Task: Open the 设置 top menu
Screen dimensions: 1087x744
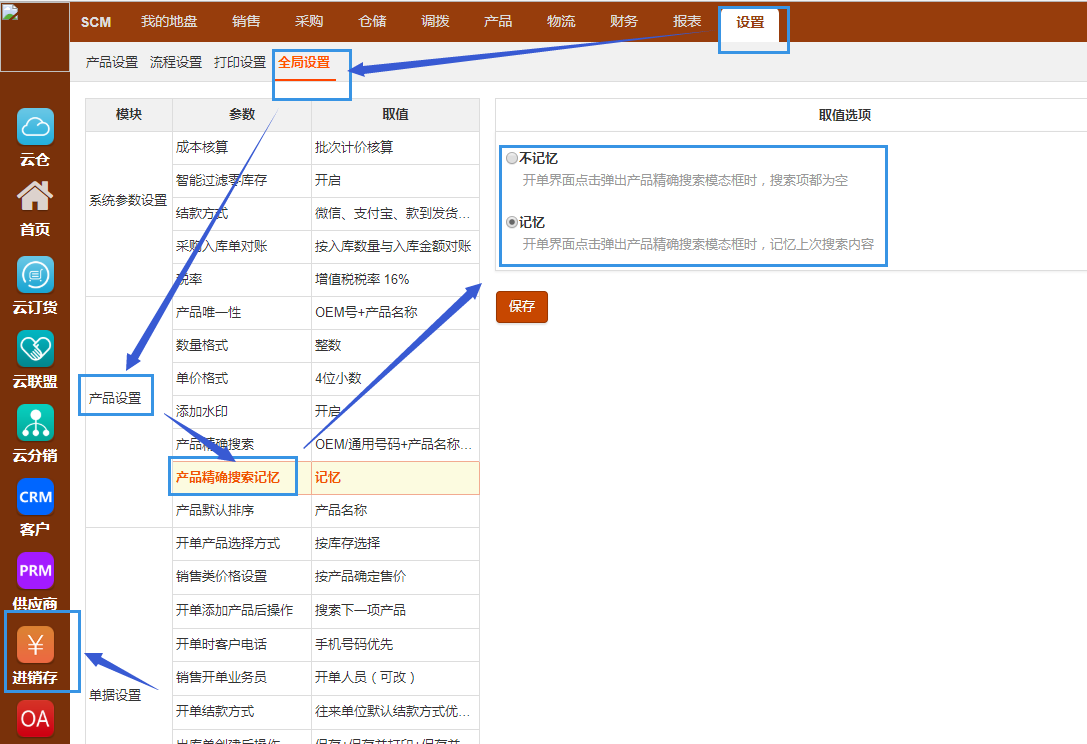Action: [750, 22]
